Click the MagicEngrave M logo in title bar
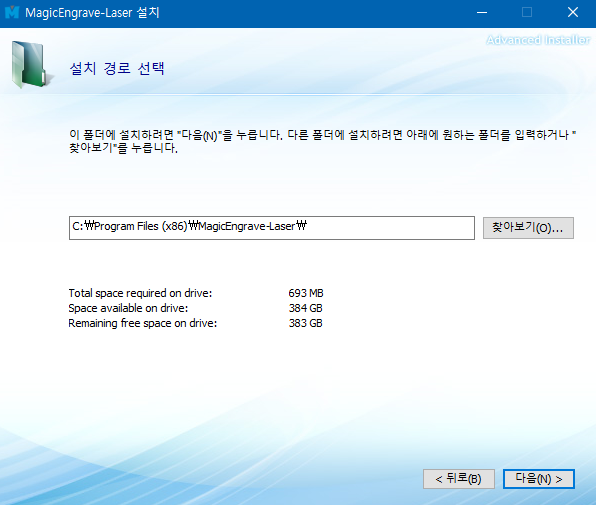 tap(12, 12)
